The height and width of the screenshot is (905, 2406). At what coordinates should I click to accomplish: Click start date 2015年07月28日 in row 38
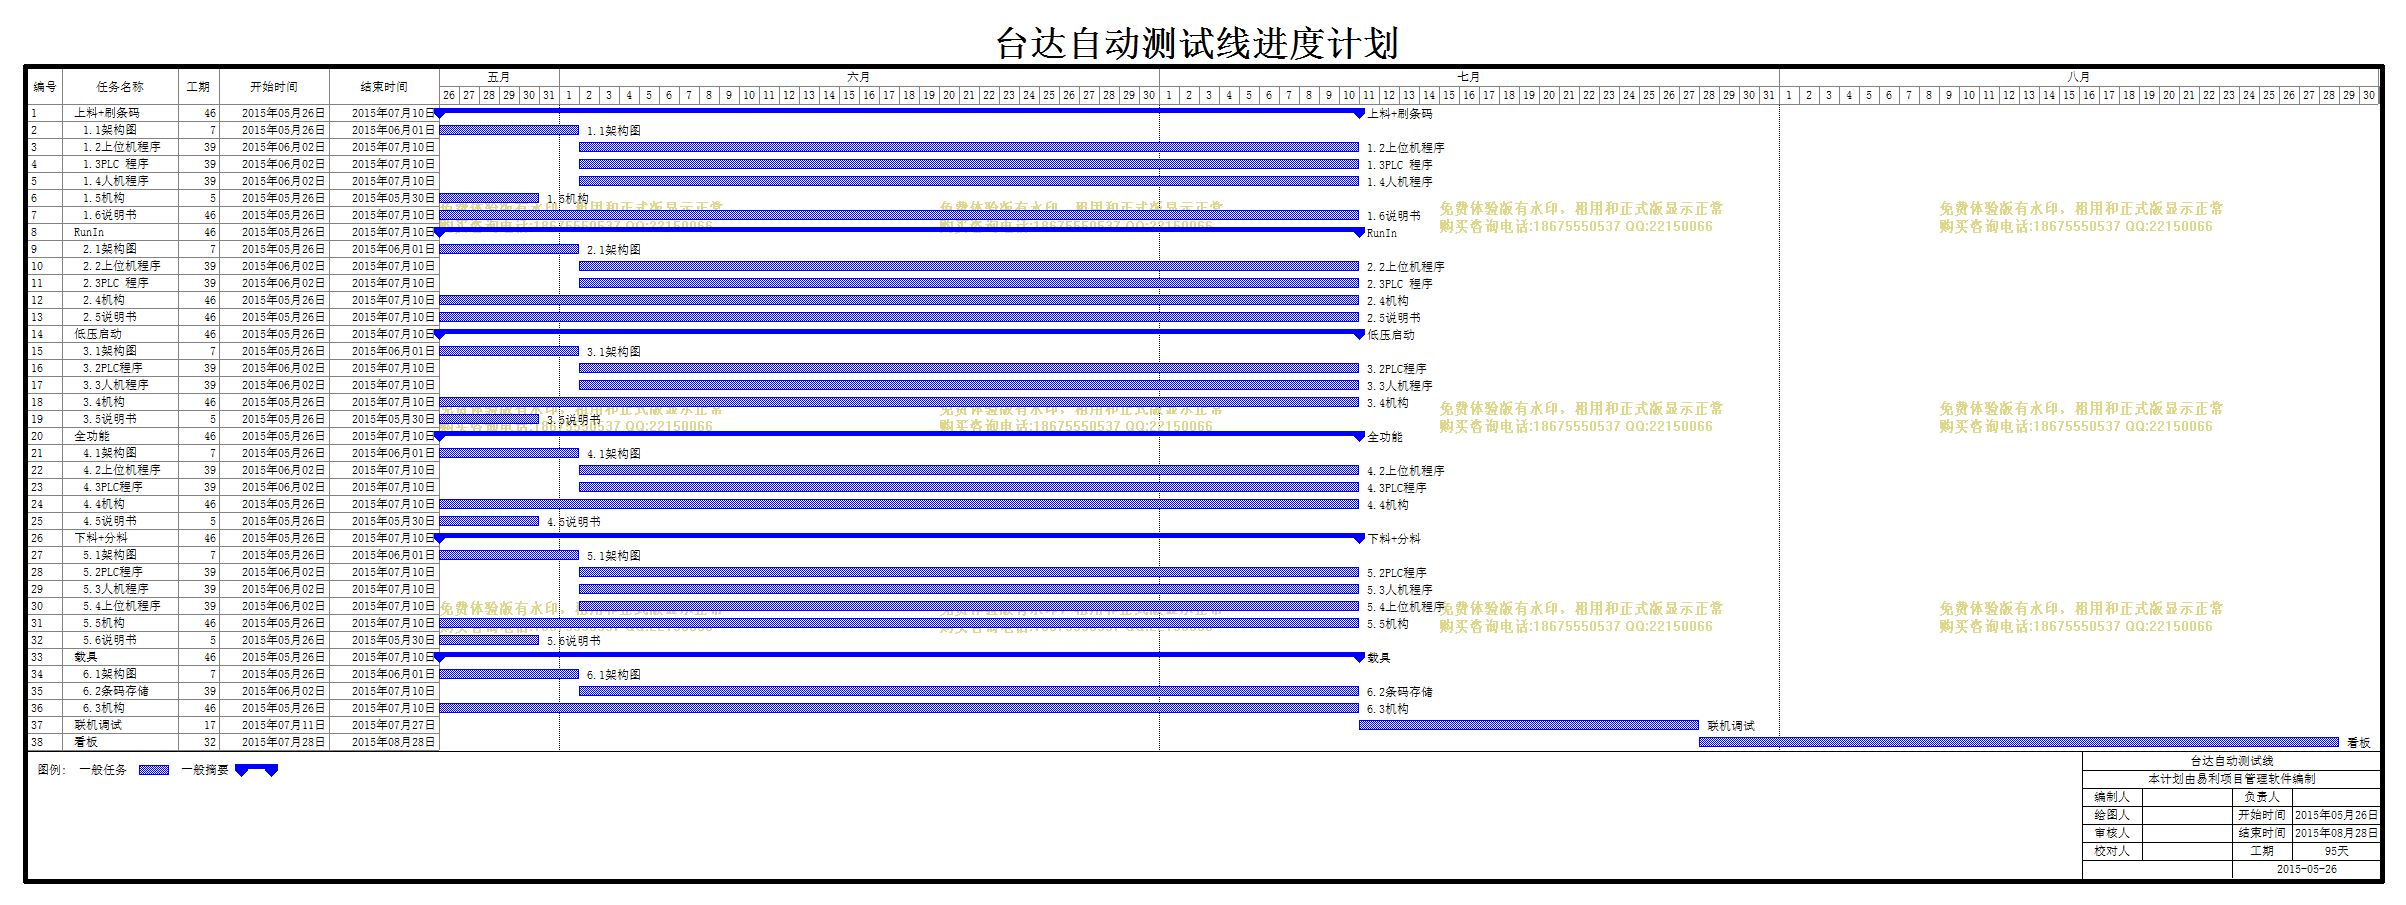[x=284, y=742]
